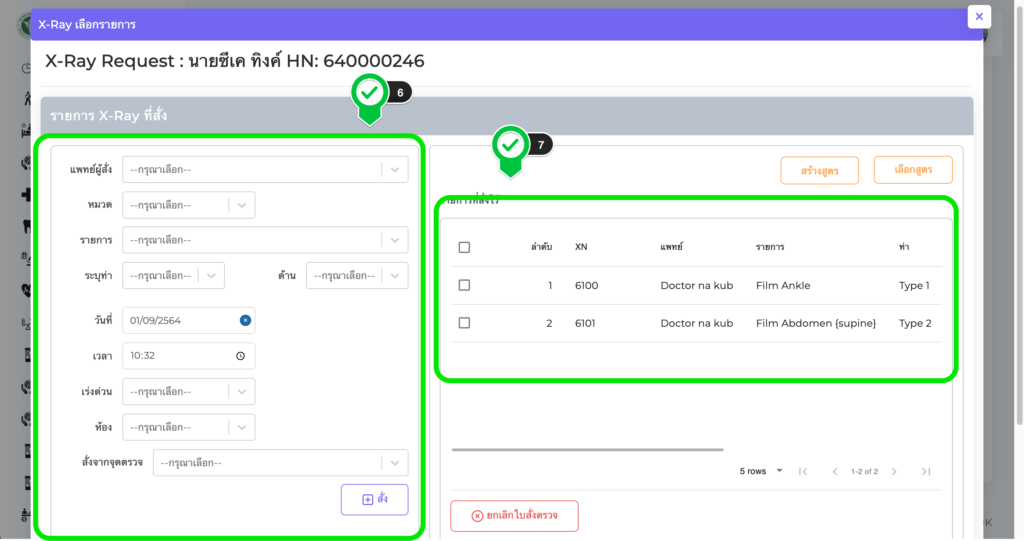Click the สร้างสูตร button

(819, 171)
